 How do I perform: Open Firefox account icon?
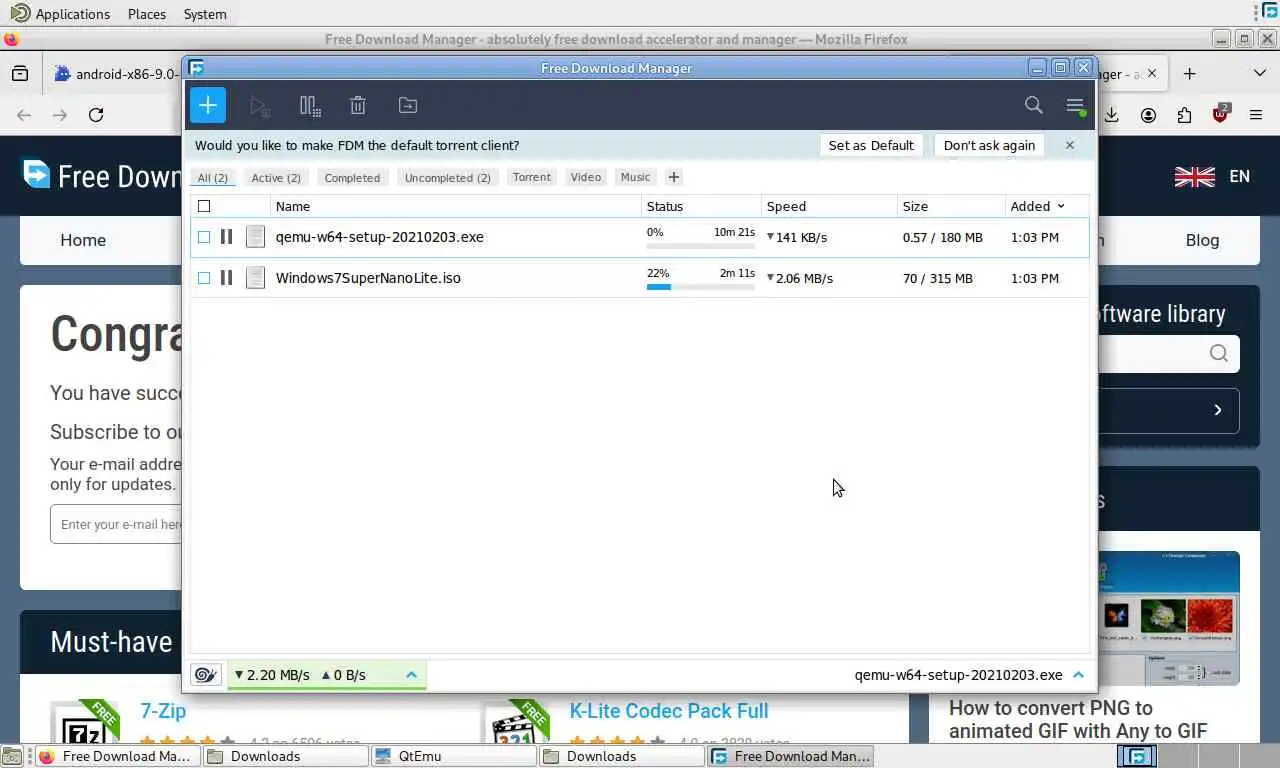(x=1148, y=115)
